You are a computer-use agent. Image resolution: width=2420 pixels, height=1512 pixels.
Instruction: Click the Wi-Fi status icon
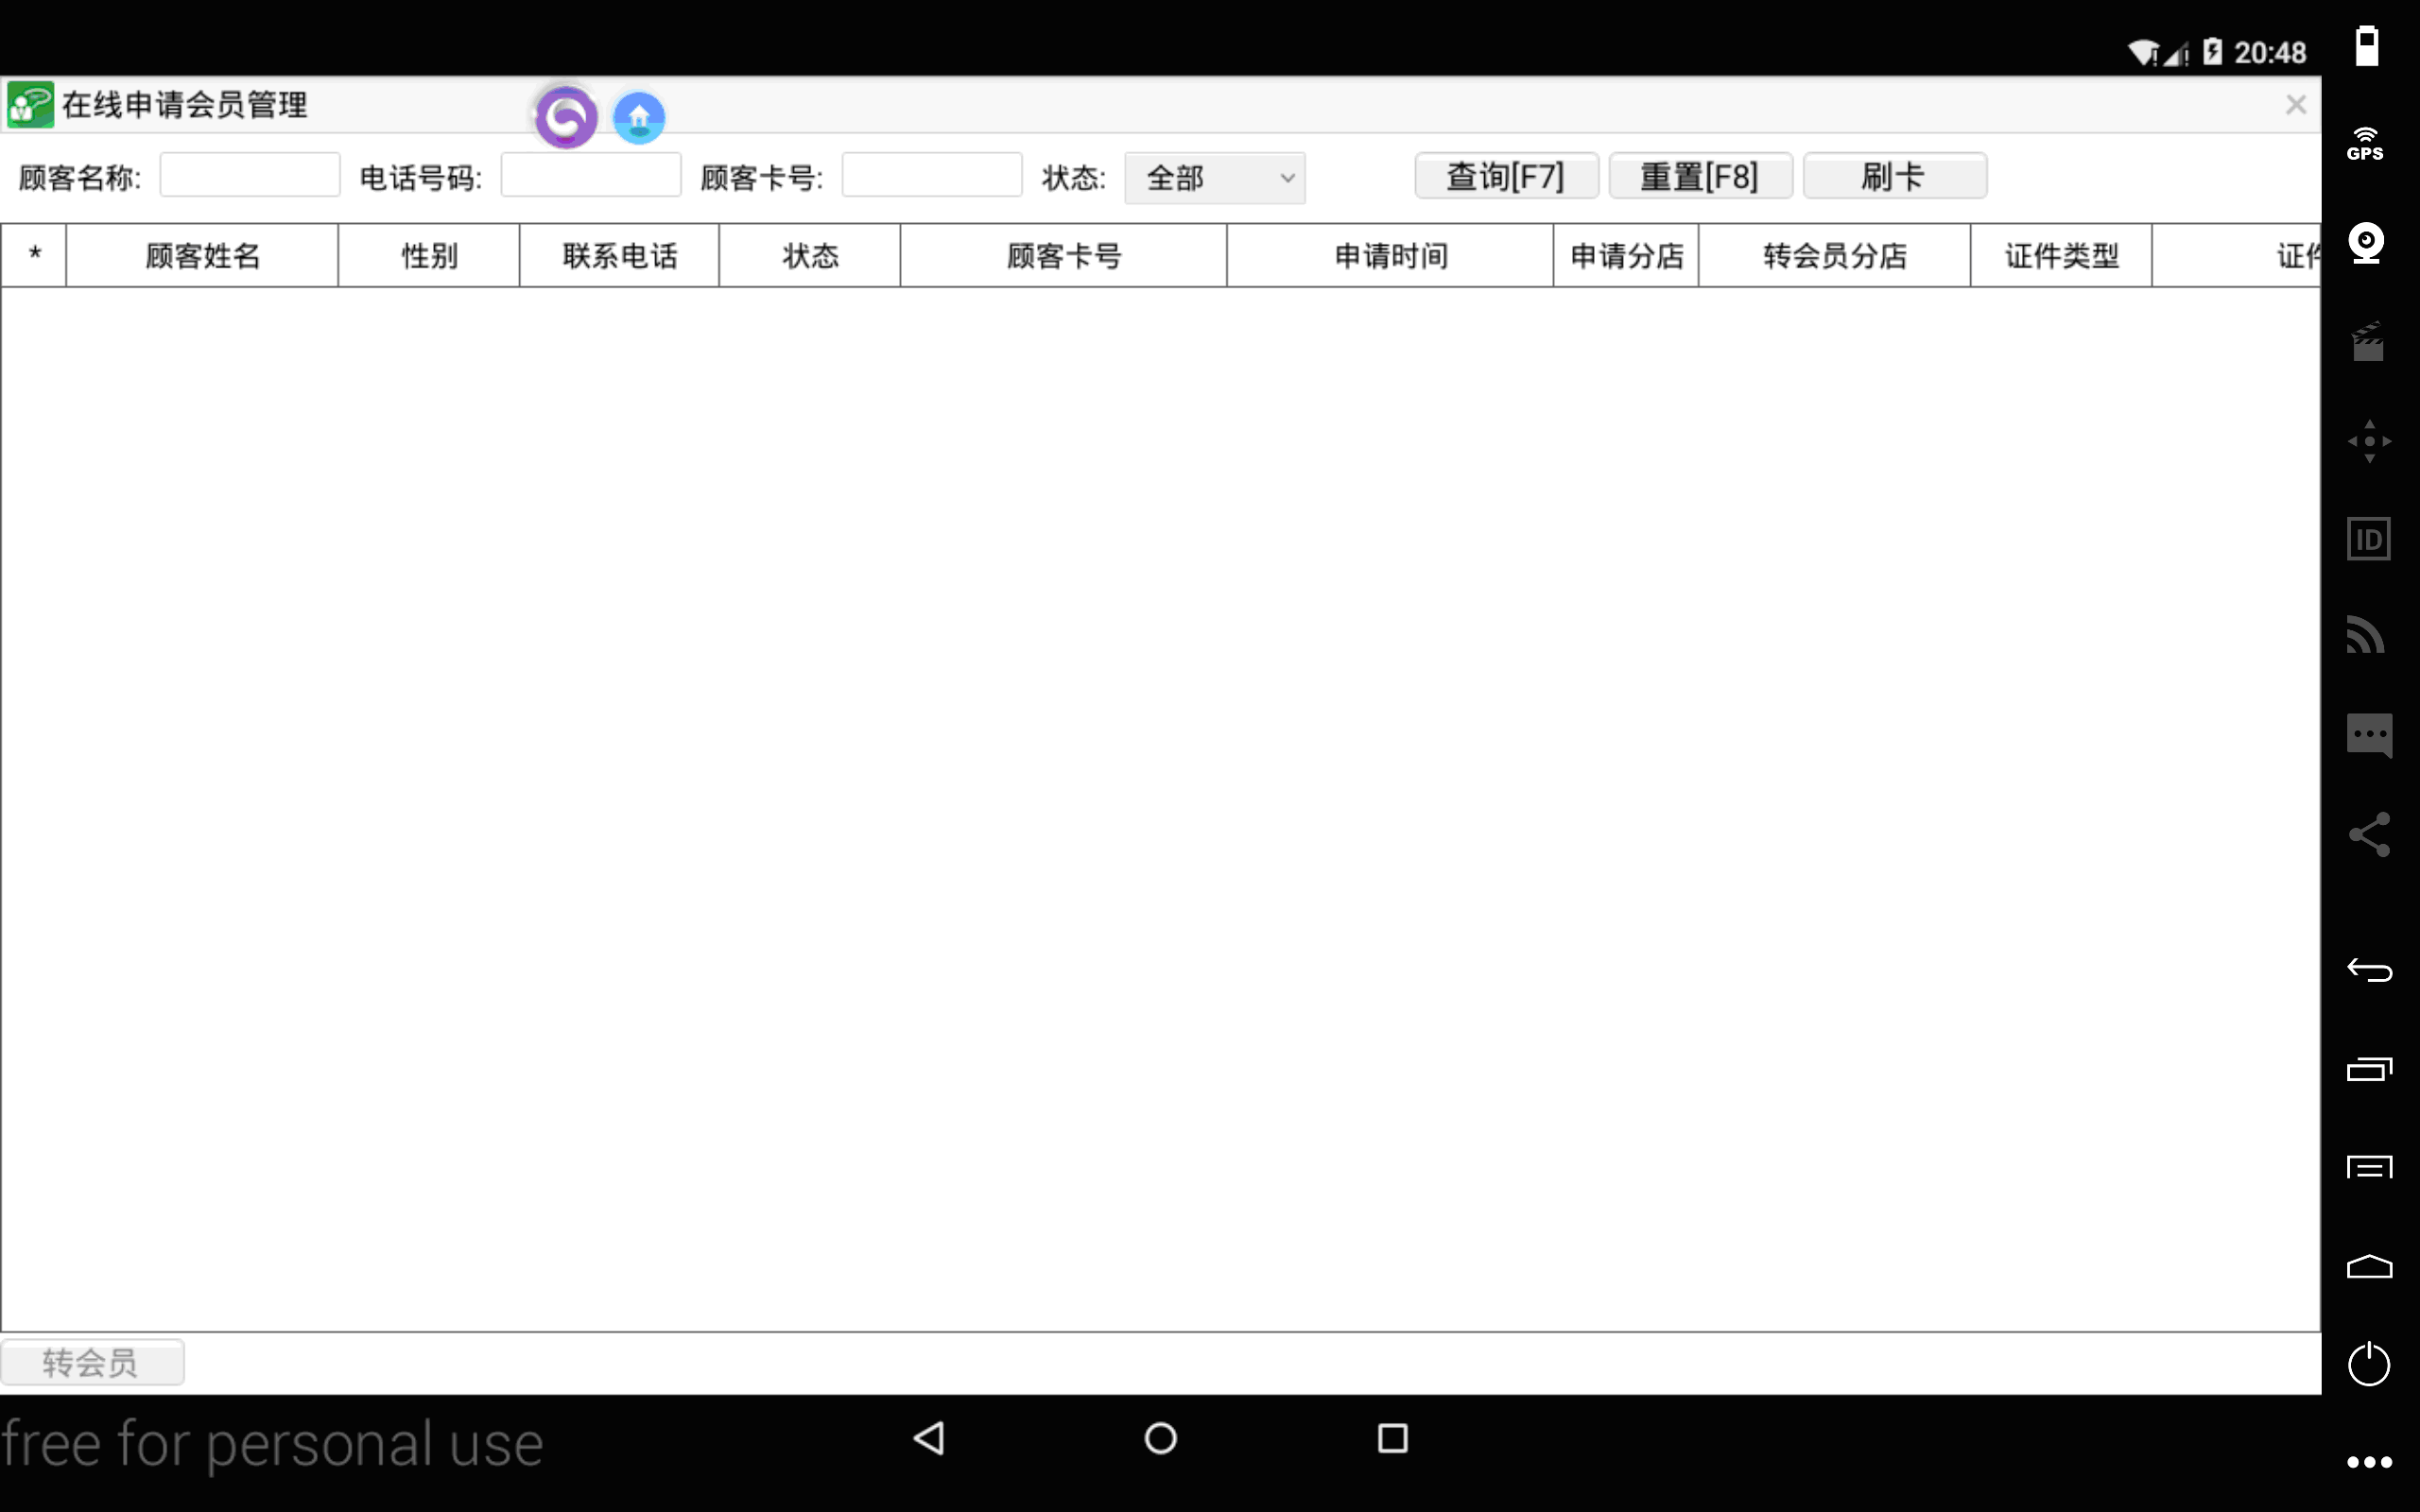click(x=2143, y=52)
